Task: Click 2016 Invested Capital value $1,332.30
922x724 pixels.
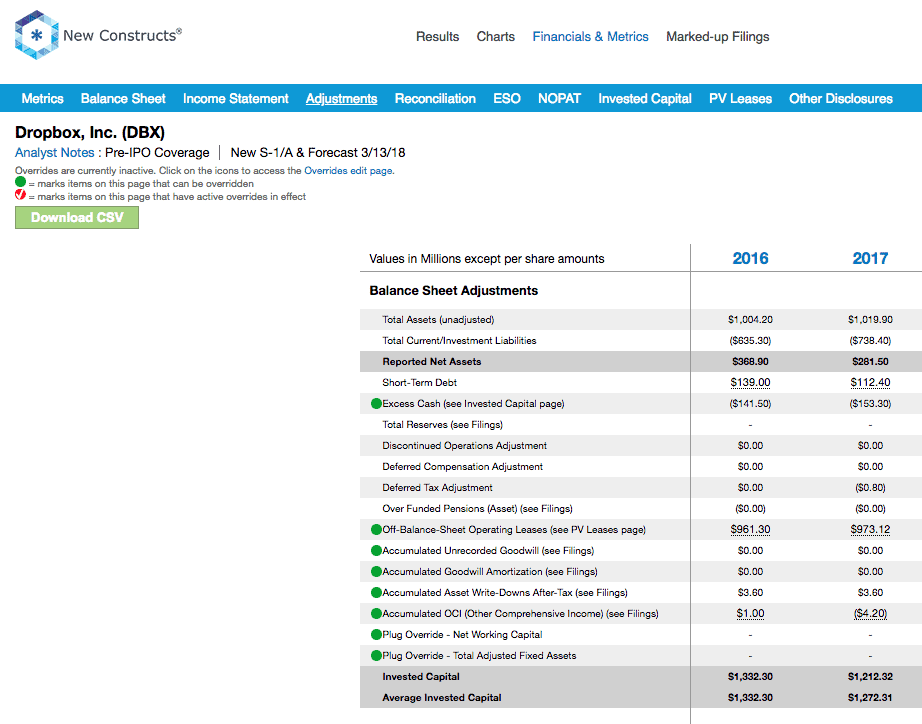Action: [750, 676]
